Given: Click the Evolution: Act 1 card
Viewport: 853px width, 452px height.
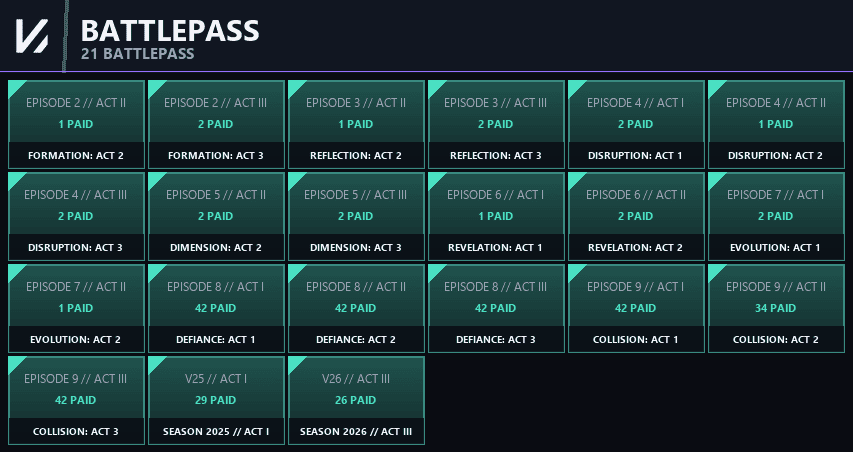Looking at the screenshot, I should [776, 216].
